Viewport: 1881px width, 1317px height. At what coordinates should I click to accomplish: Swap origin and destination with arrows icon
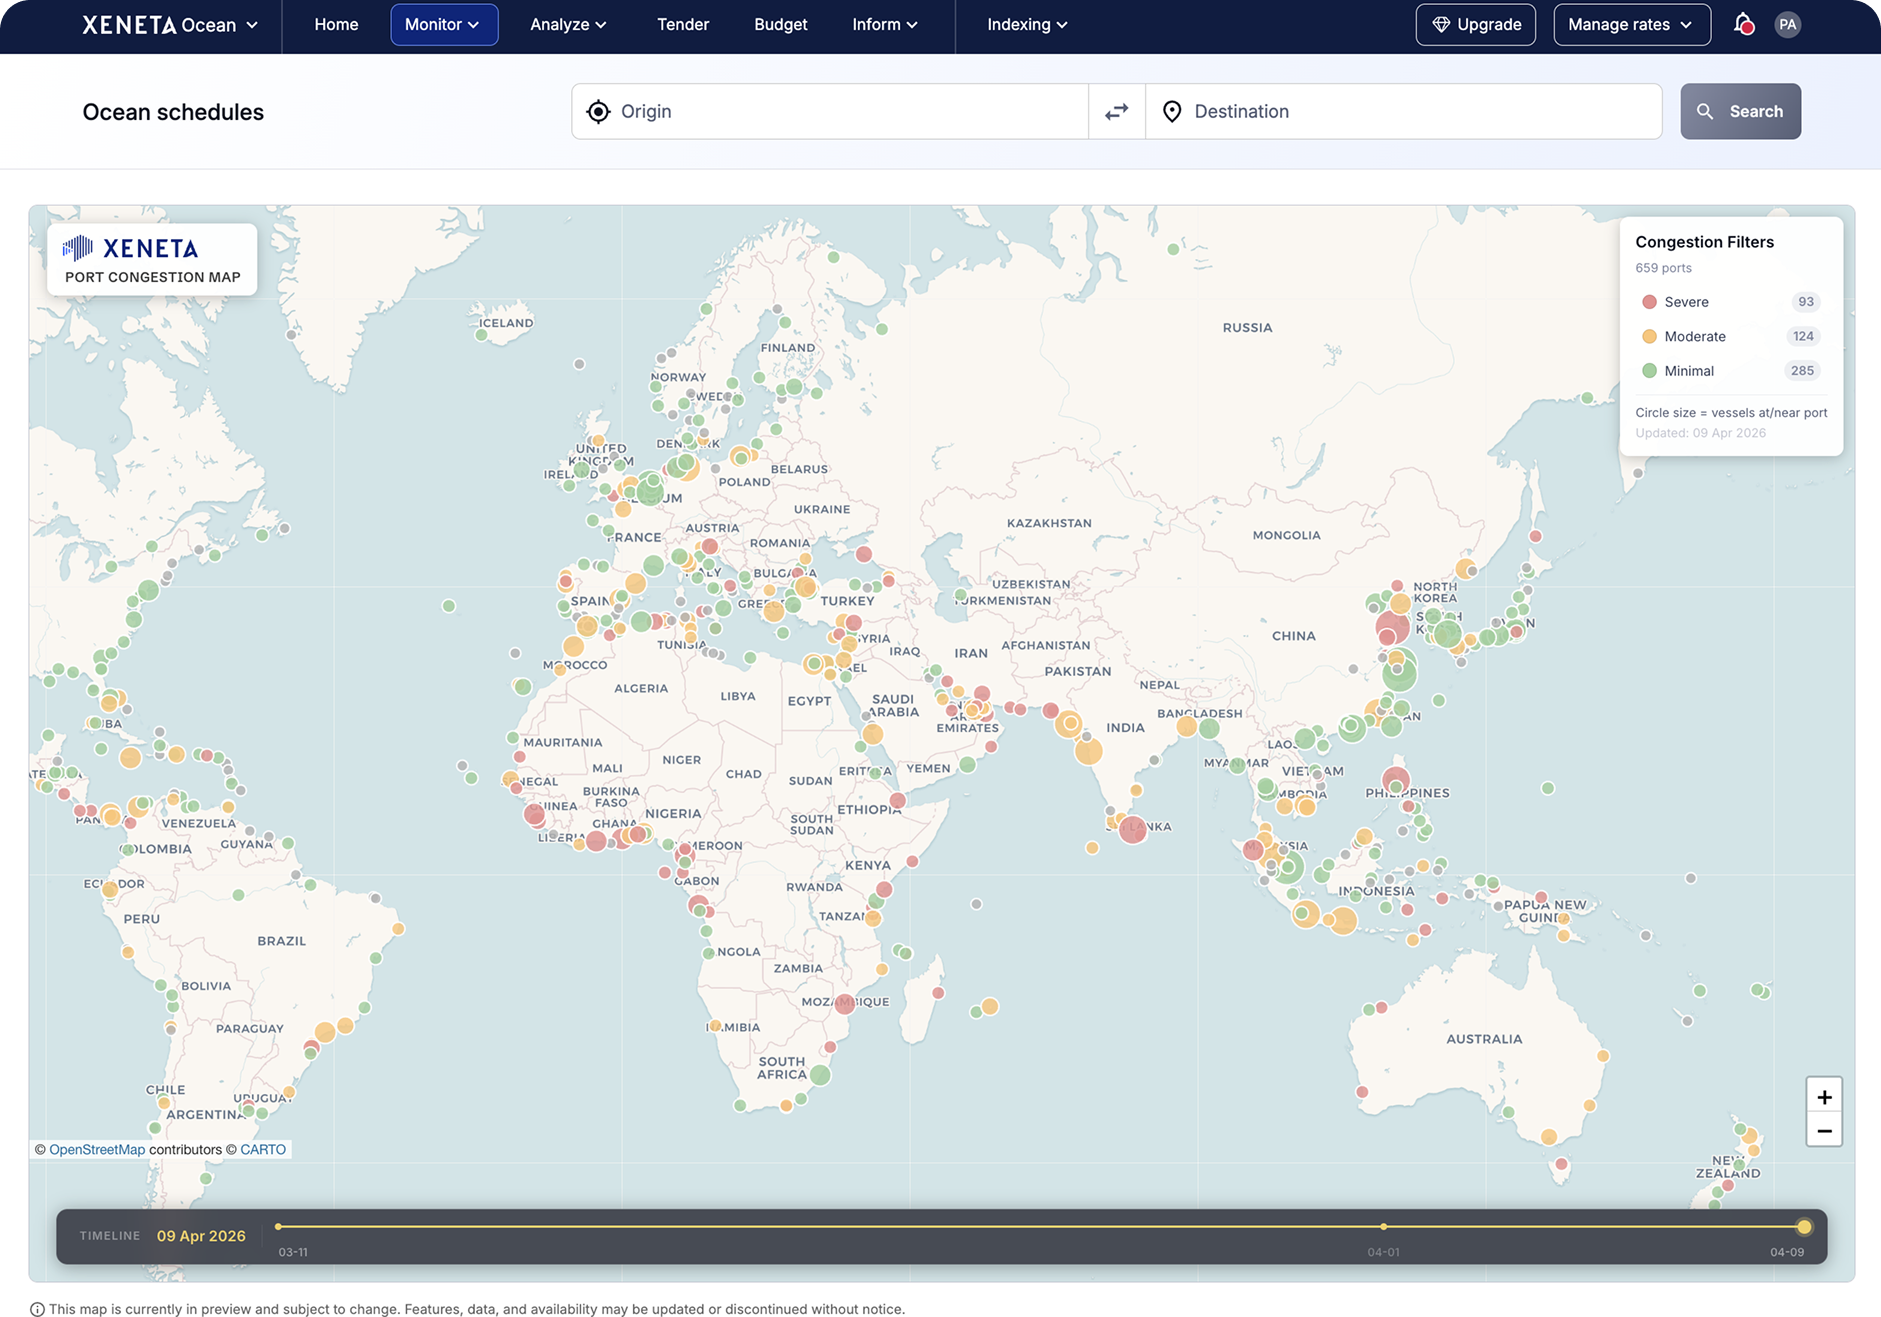[x=1117, y=111]
